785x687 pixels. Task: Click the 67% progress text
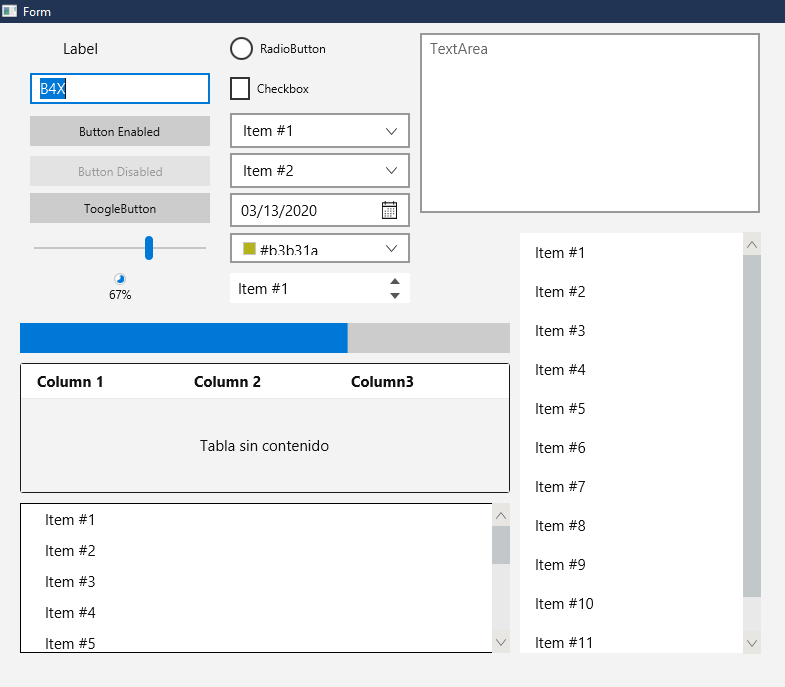click(x=120, y=295)
